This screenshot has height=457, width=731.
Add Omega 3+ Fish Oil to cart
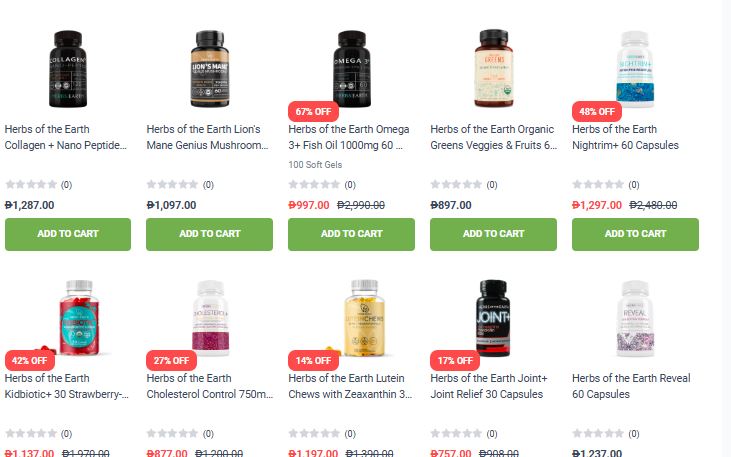tap(352, 234)
